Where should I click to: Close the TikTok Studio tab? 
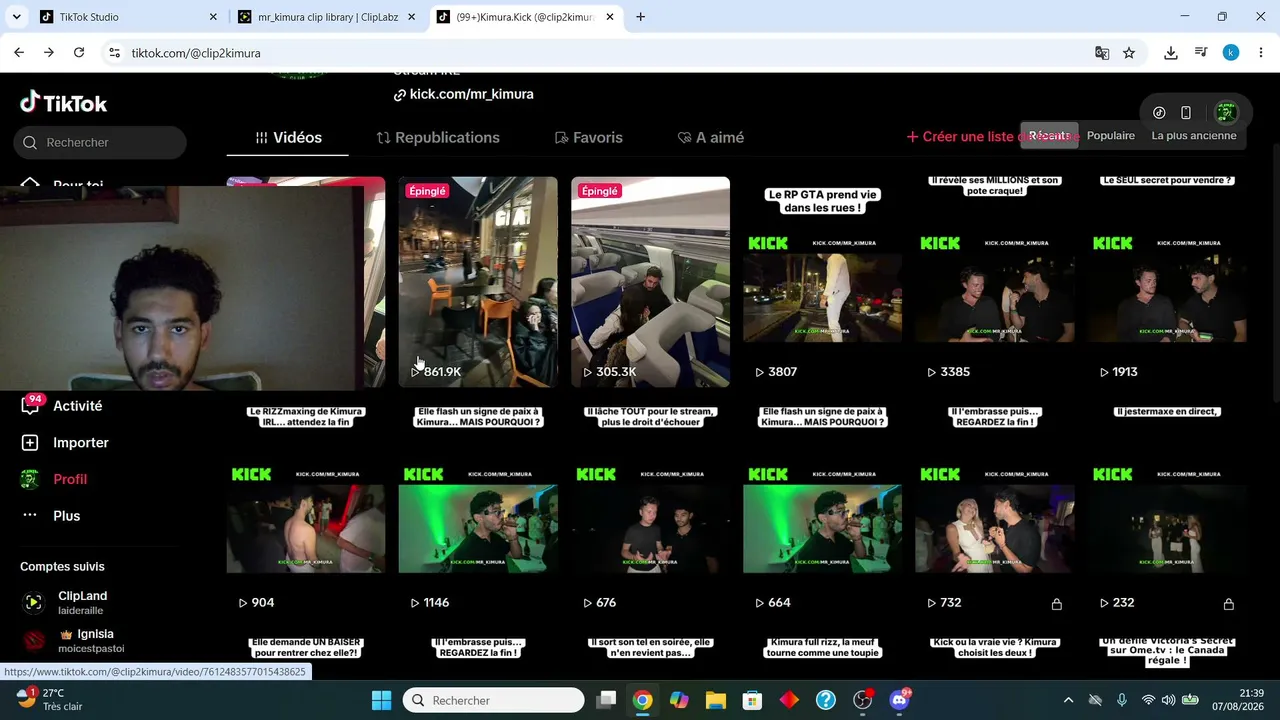click(x=213, y=17)
